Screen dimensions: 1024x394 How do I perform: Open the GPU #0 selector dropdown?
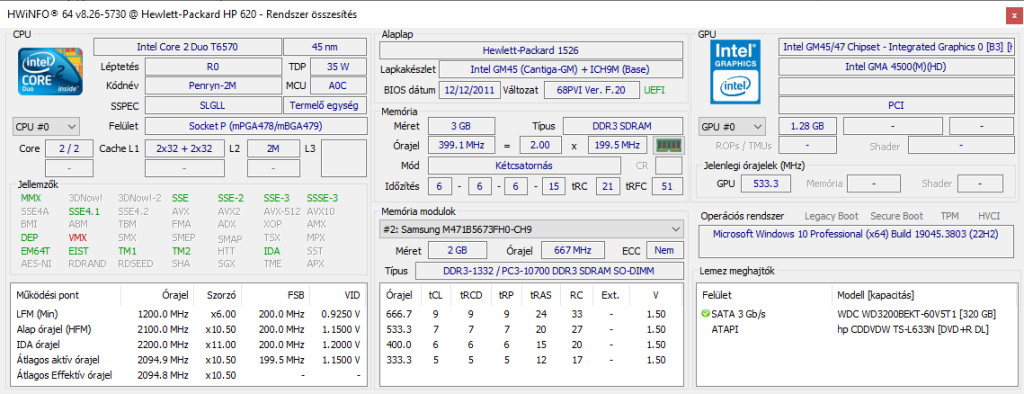click(x=732, y=126)
